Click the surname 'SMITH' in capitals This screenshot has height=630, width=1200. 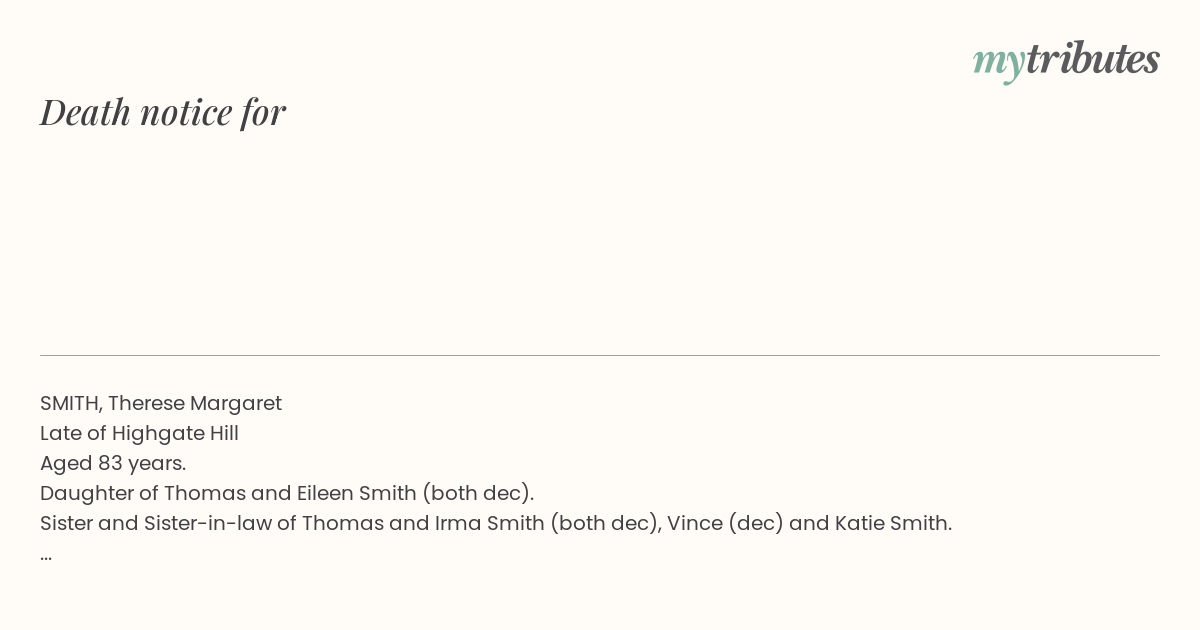pyautogui.click(x=70, y=403)
